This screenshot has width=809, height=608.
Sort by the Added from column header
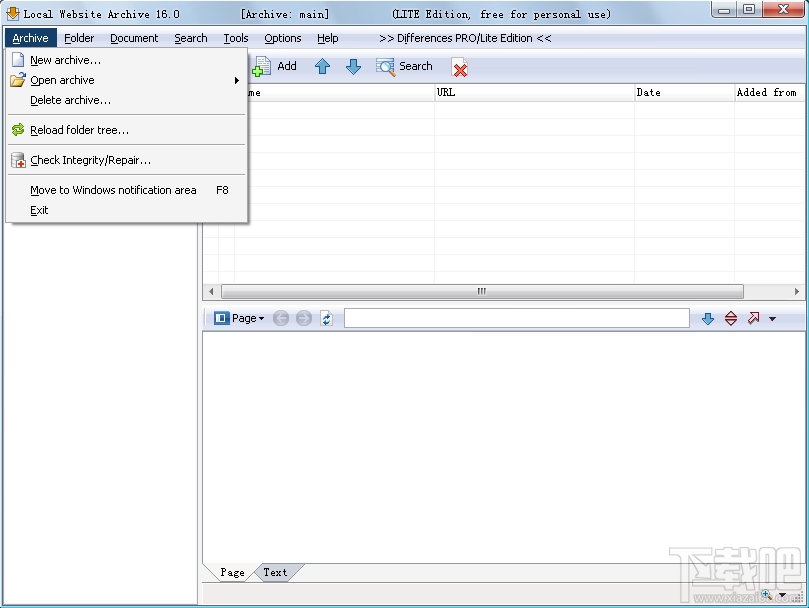pyautogui.click(x=769, y=92)
